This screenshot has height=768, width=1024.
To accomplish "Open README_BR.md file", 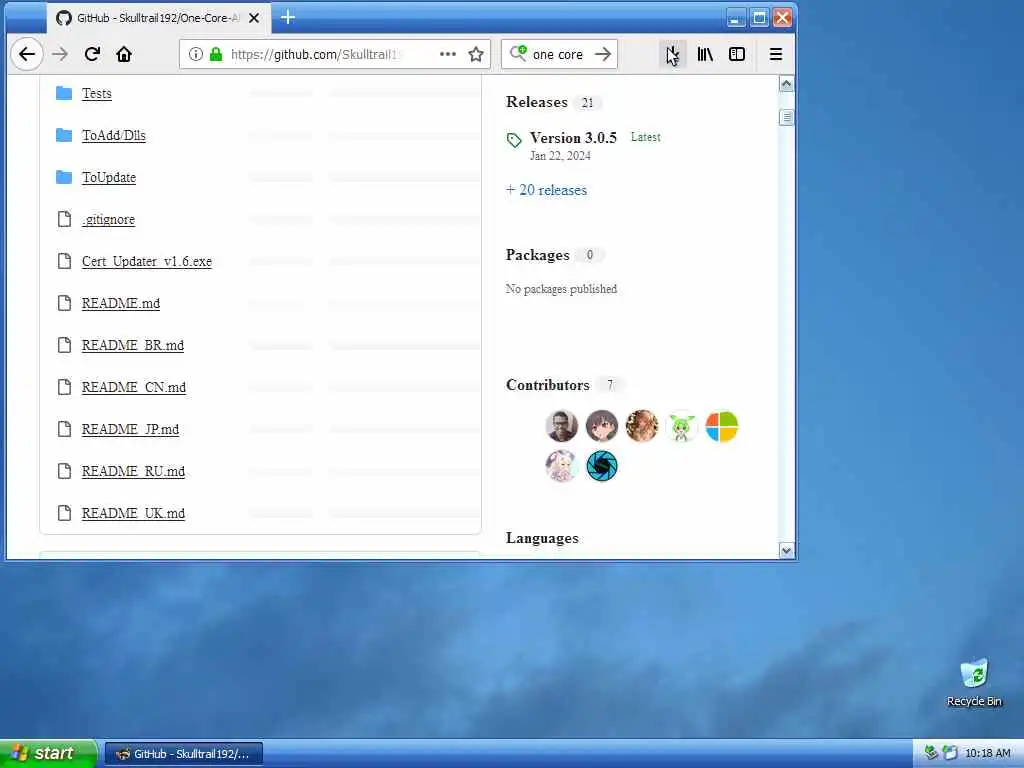I will click(133, 345).
